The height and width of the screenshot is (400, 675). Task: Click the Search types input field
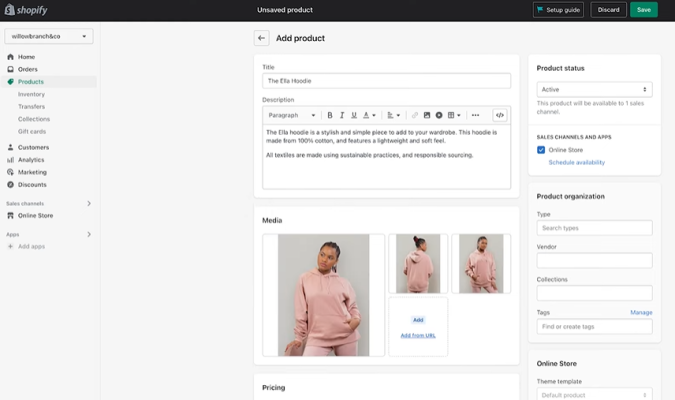coord(594,228)
